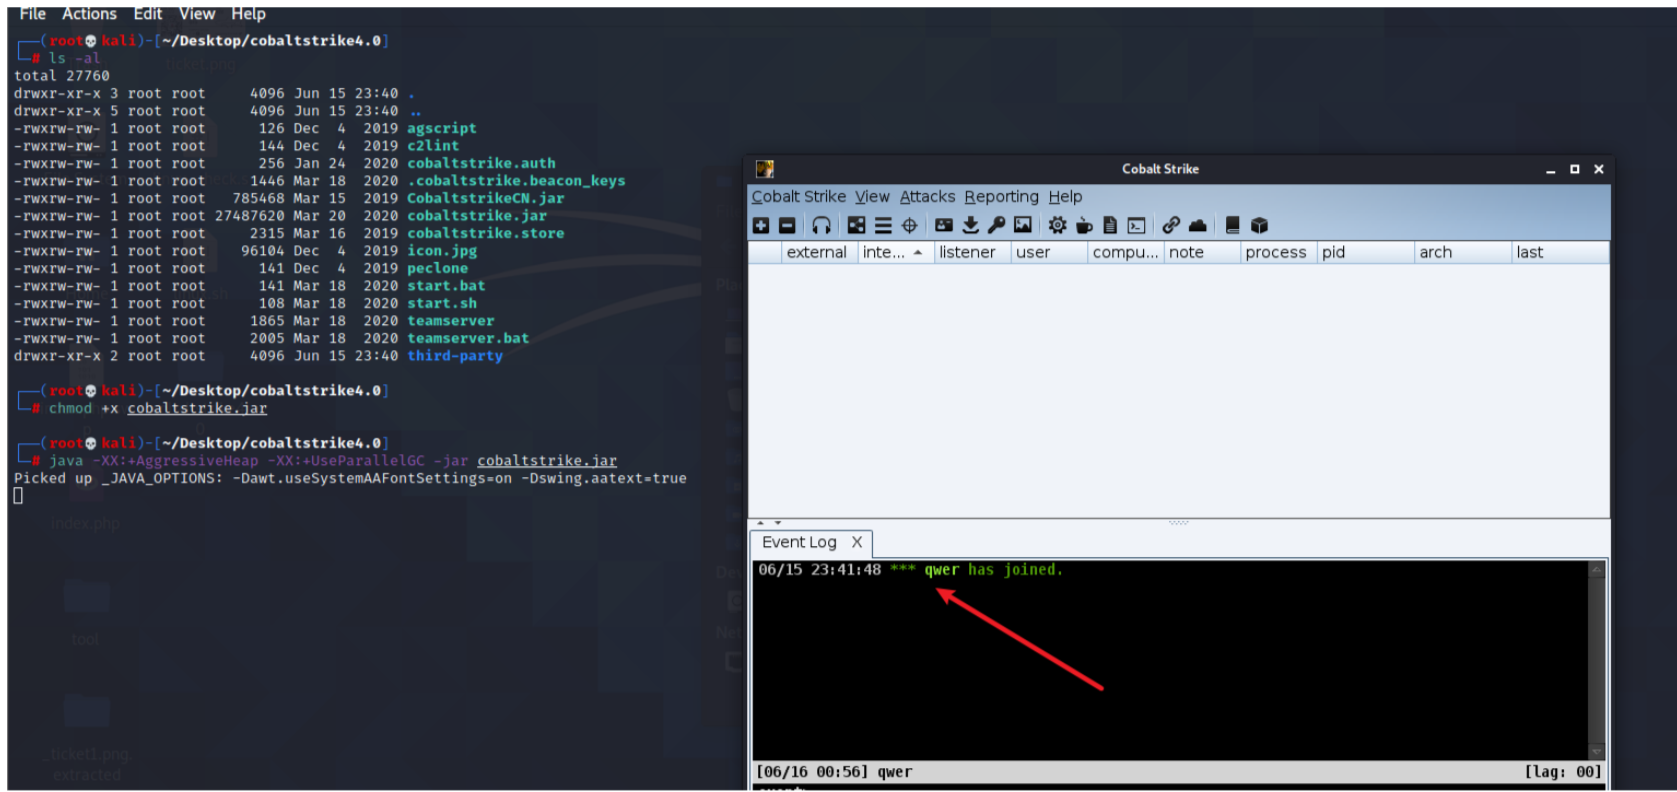This screenshot has height=792, width=1677.
Task: Click 'cobaltstrike.store' in terminal listing
Action: [x=485, y=234]
